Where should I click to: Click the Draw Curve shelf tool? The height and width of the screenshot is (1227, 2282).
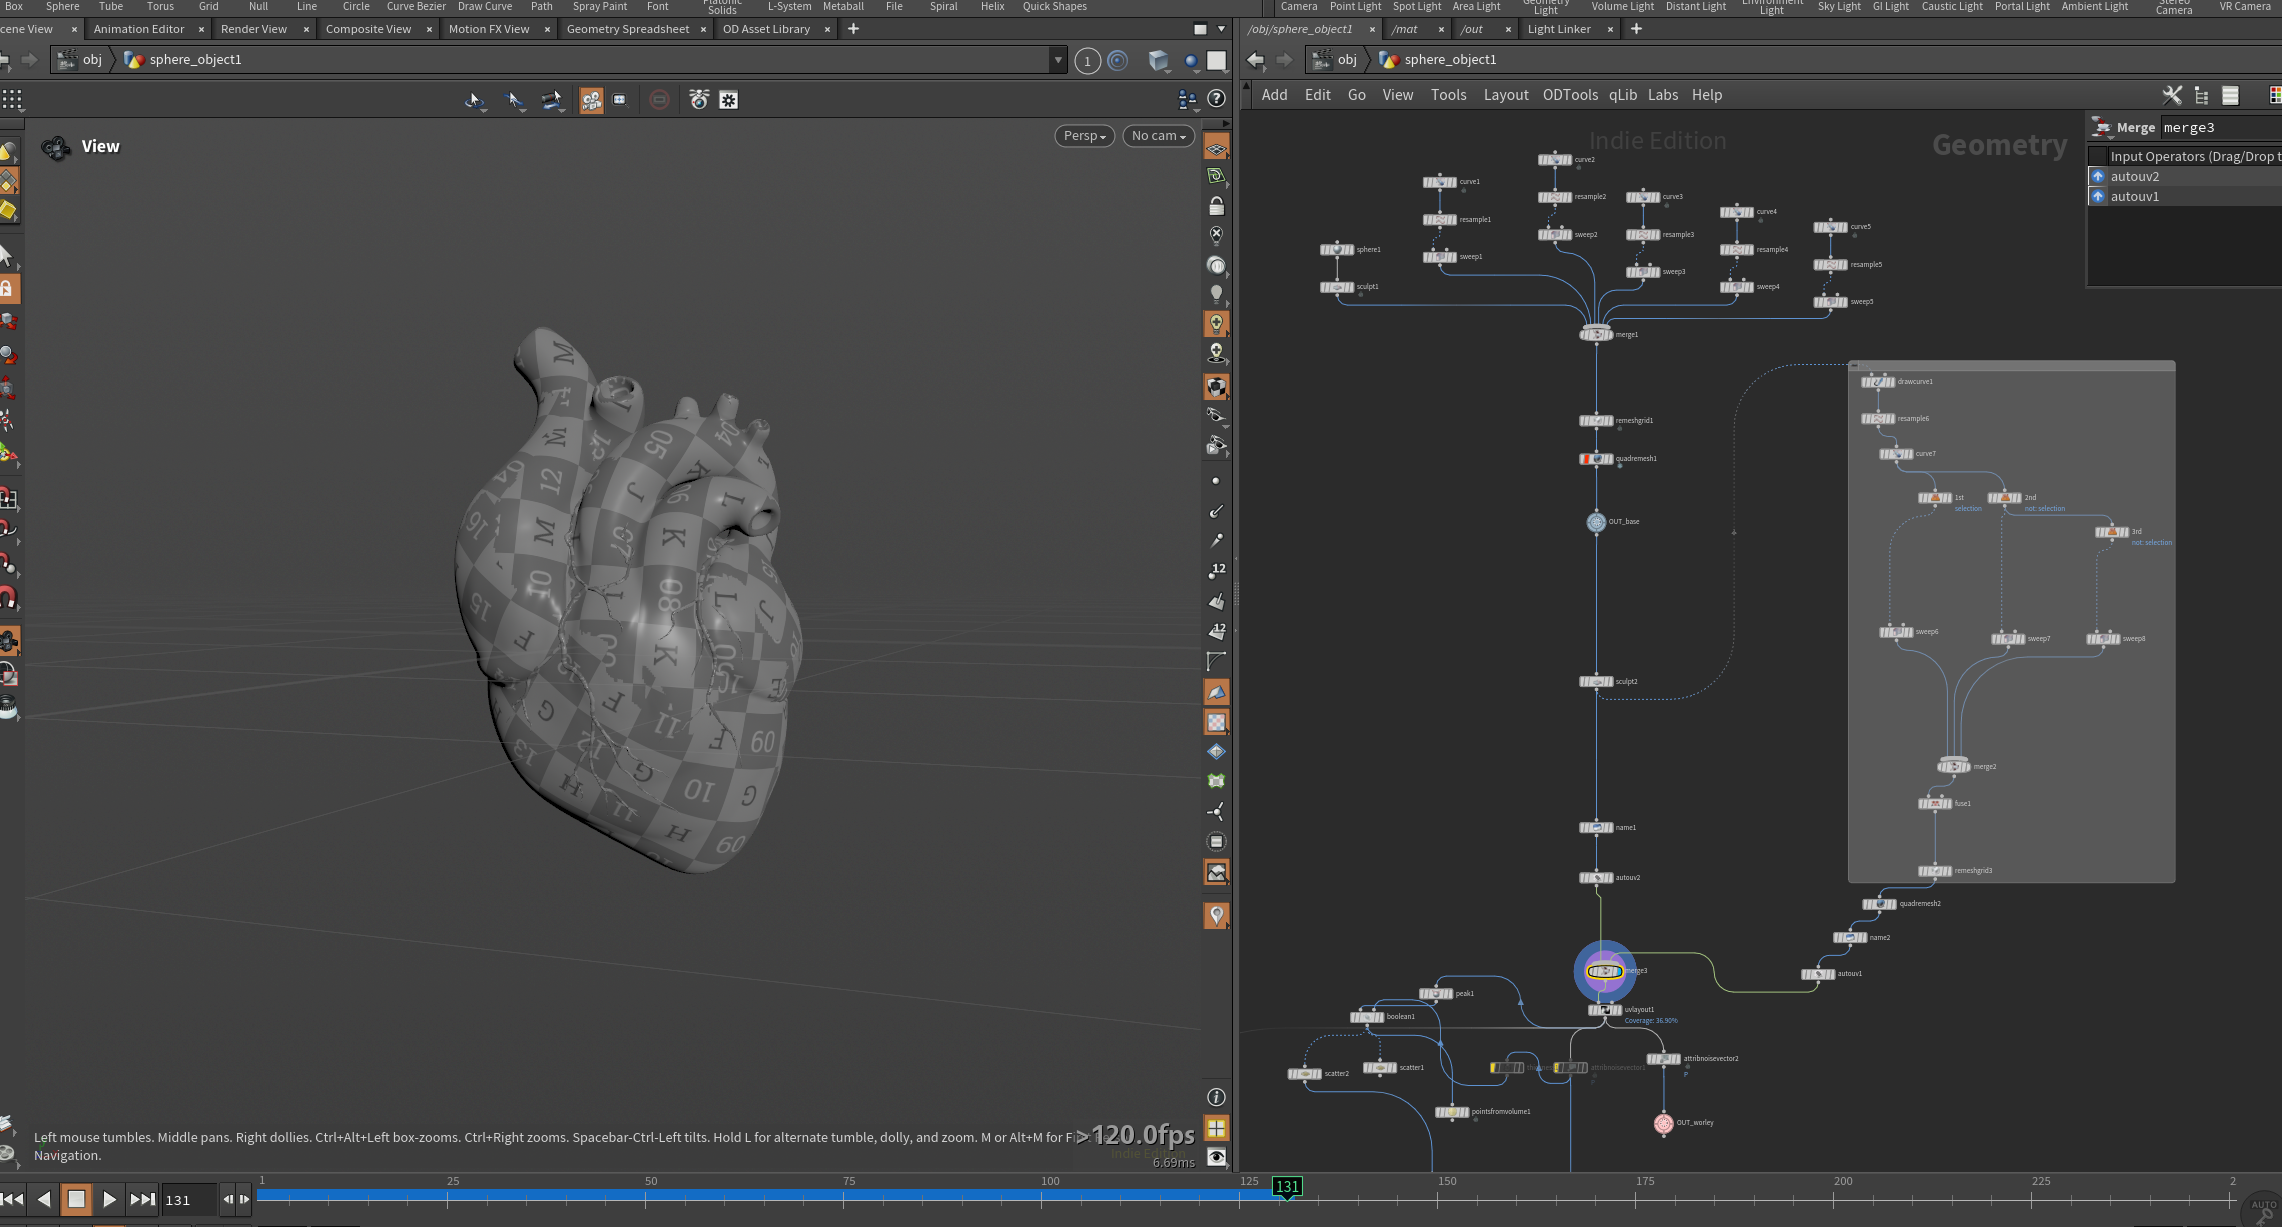(485, 6)
